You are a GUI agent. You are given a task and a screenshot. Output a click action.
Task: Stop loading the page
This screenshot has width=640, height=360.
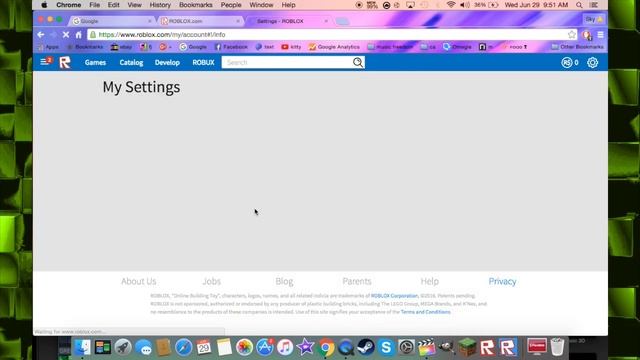(x=66, y=35)
